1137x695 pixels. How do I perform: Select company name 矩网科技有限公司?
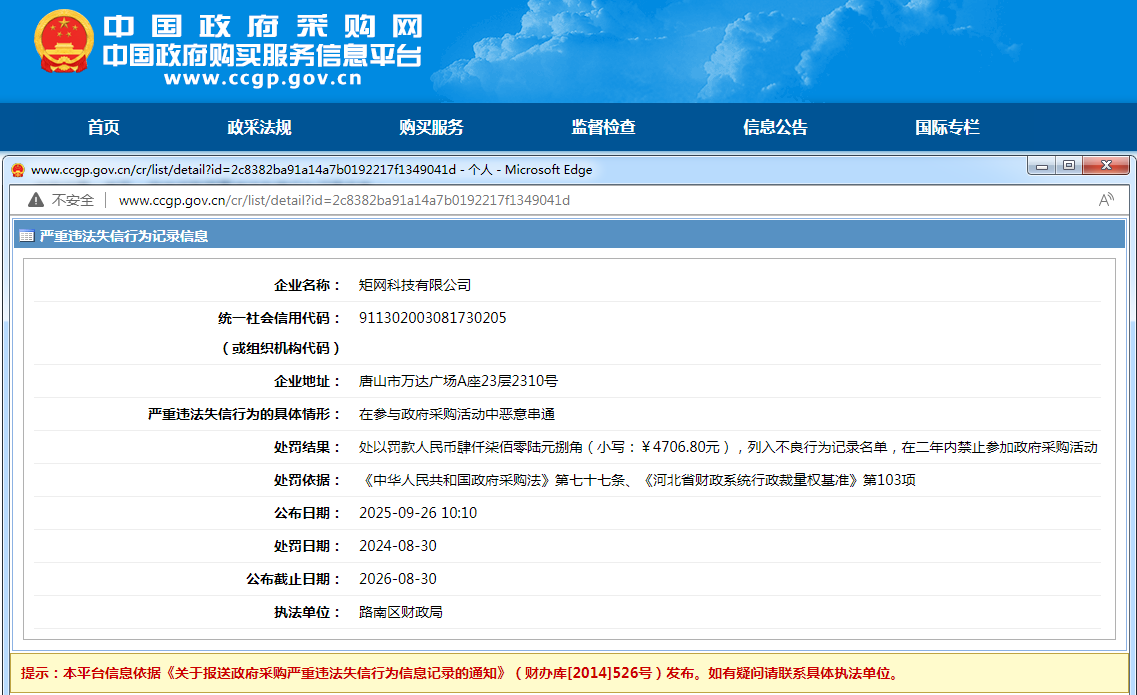(415, 285)
